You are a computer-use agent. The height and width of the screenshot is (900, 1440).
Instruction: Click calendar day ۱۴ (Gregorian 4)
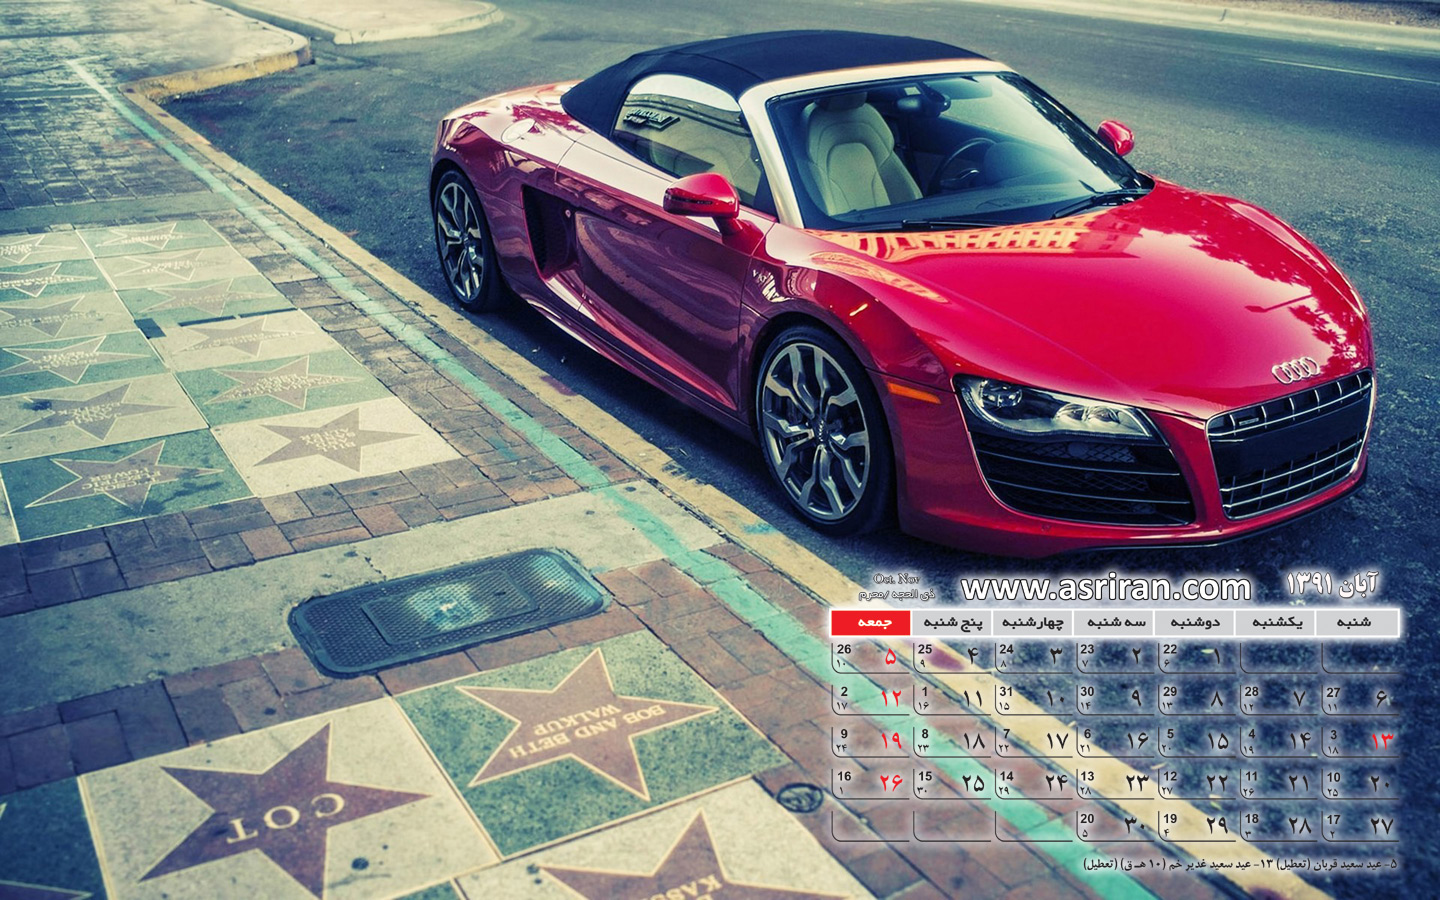(1280, 741)
